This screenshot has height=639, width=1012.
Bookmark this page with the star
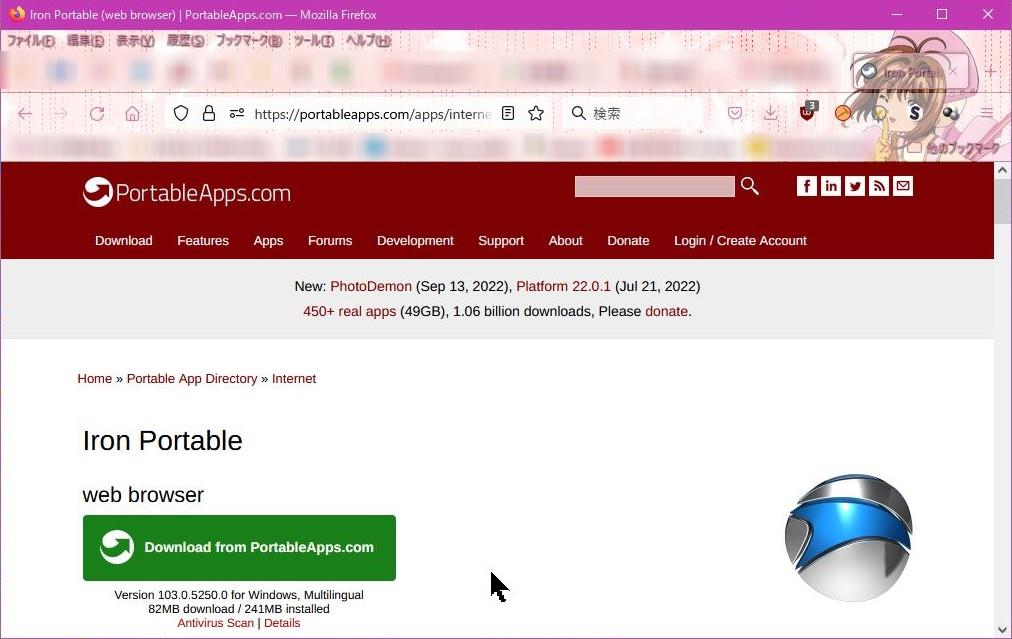click(536, 114)
